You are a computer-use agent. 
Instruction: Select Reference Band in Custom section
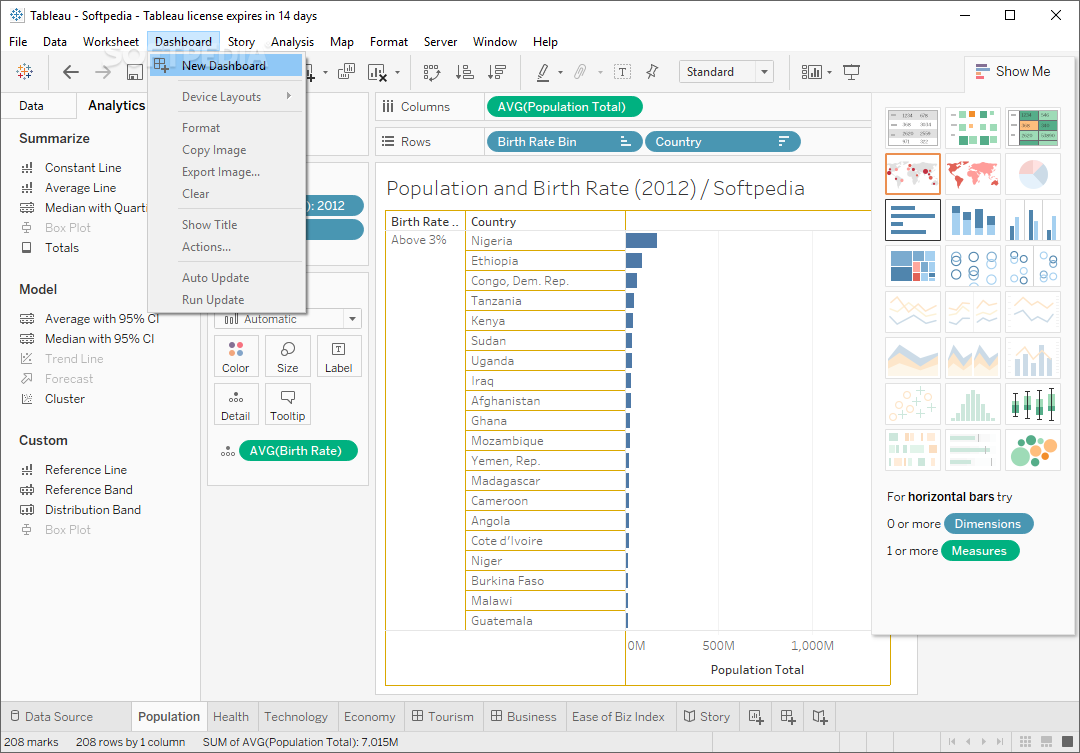coord(88,489)
